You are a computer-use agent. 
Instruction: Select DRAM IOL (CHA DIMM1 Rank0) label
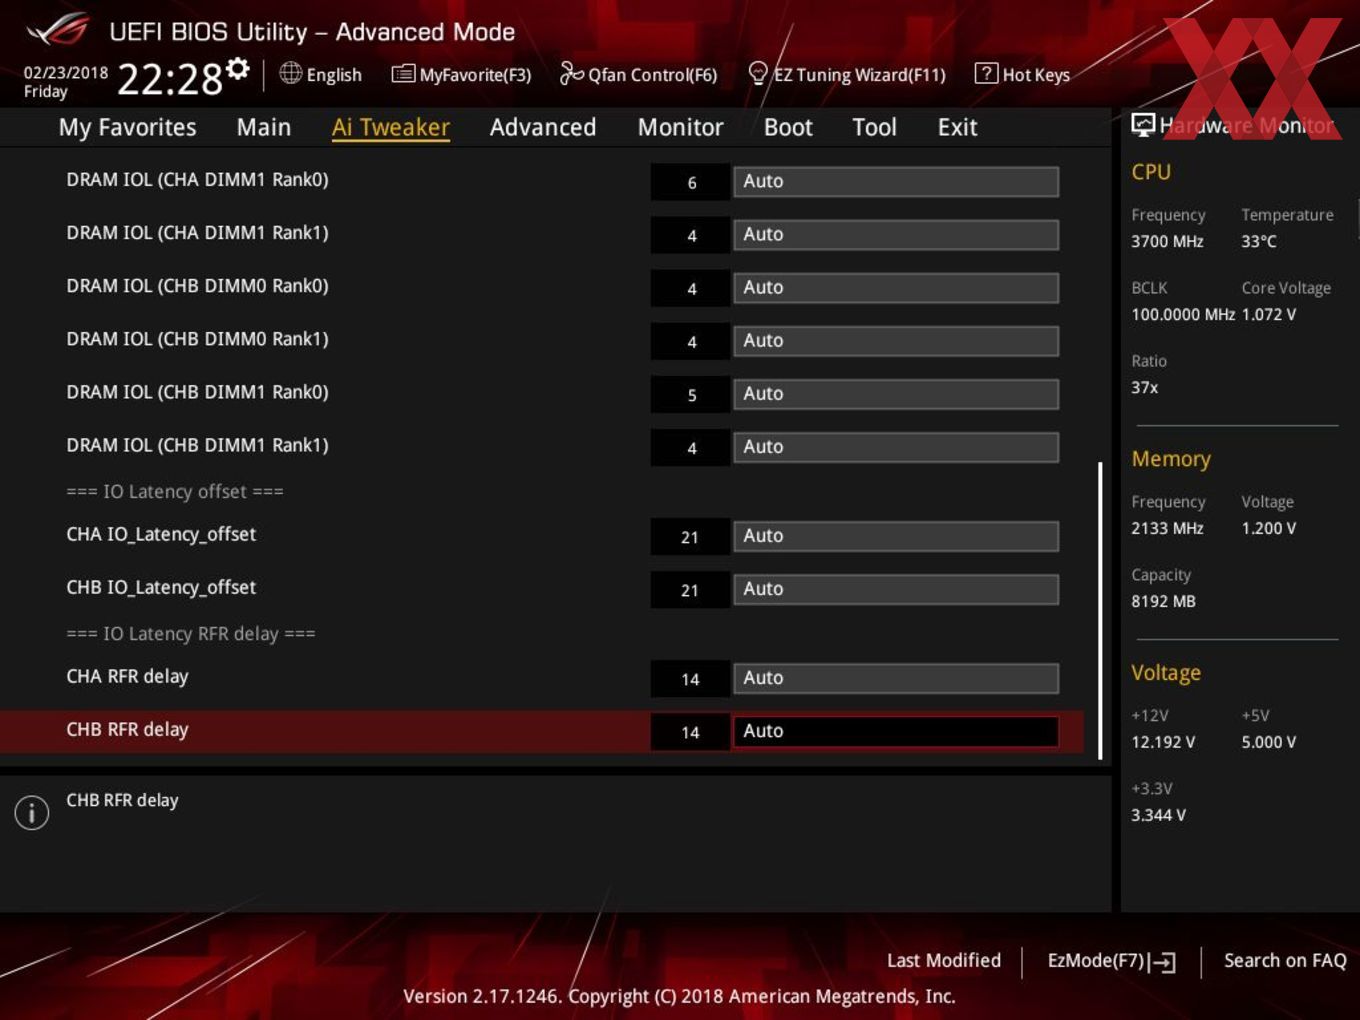197,180
